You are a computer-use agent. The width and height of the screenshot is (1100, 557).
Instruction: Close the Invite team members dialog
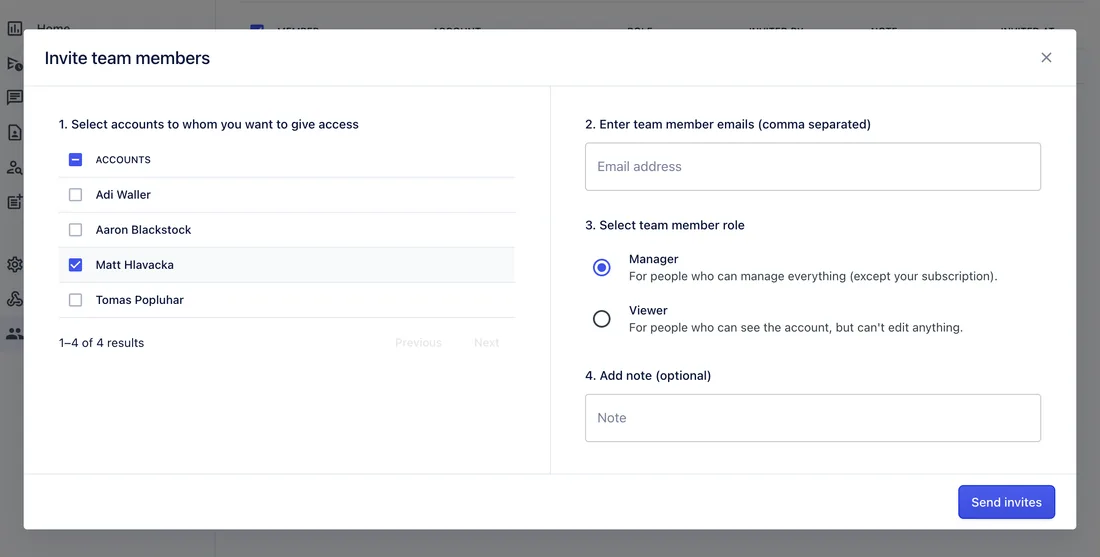(x=1046, y=58)
